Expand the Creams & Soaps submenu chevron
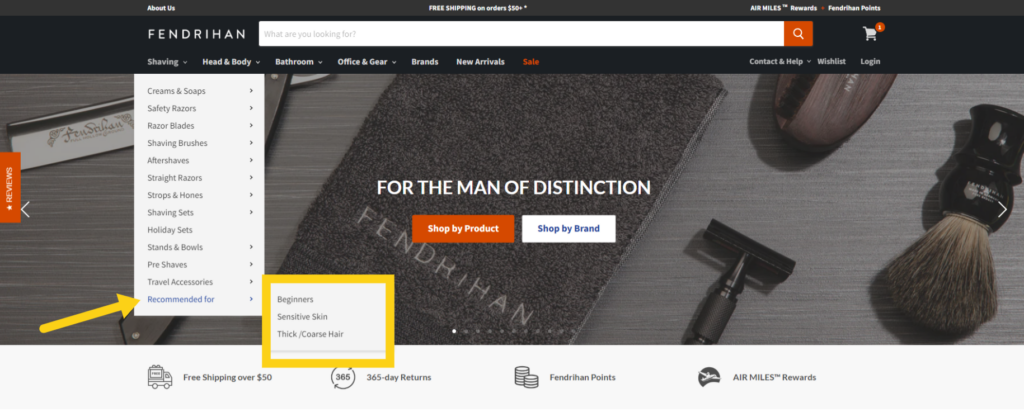This screenshot has width=1024, height=417. (x=251, y=91)
